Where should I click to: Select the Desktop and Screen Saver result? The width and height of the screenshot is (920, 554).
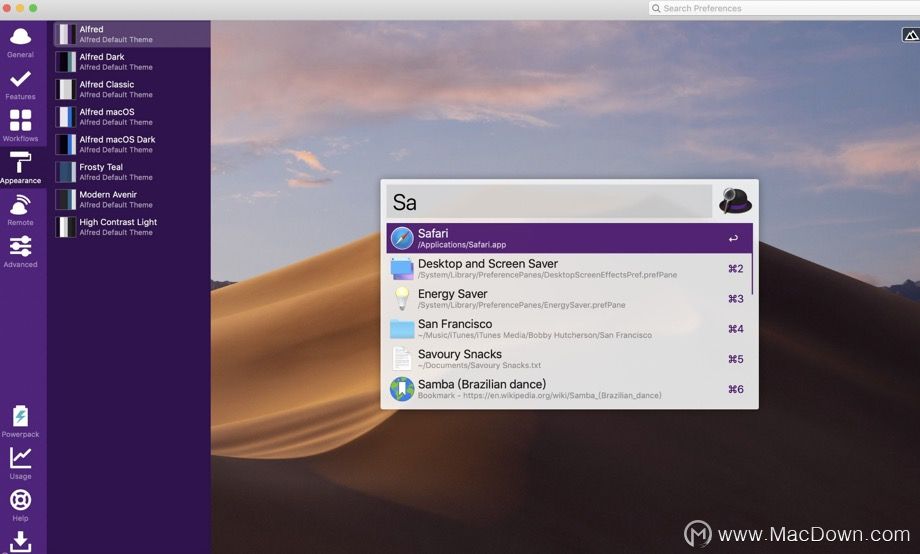click(x=569, y=268)
